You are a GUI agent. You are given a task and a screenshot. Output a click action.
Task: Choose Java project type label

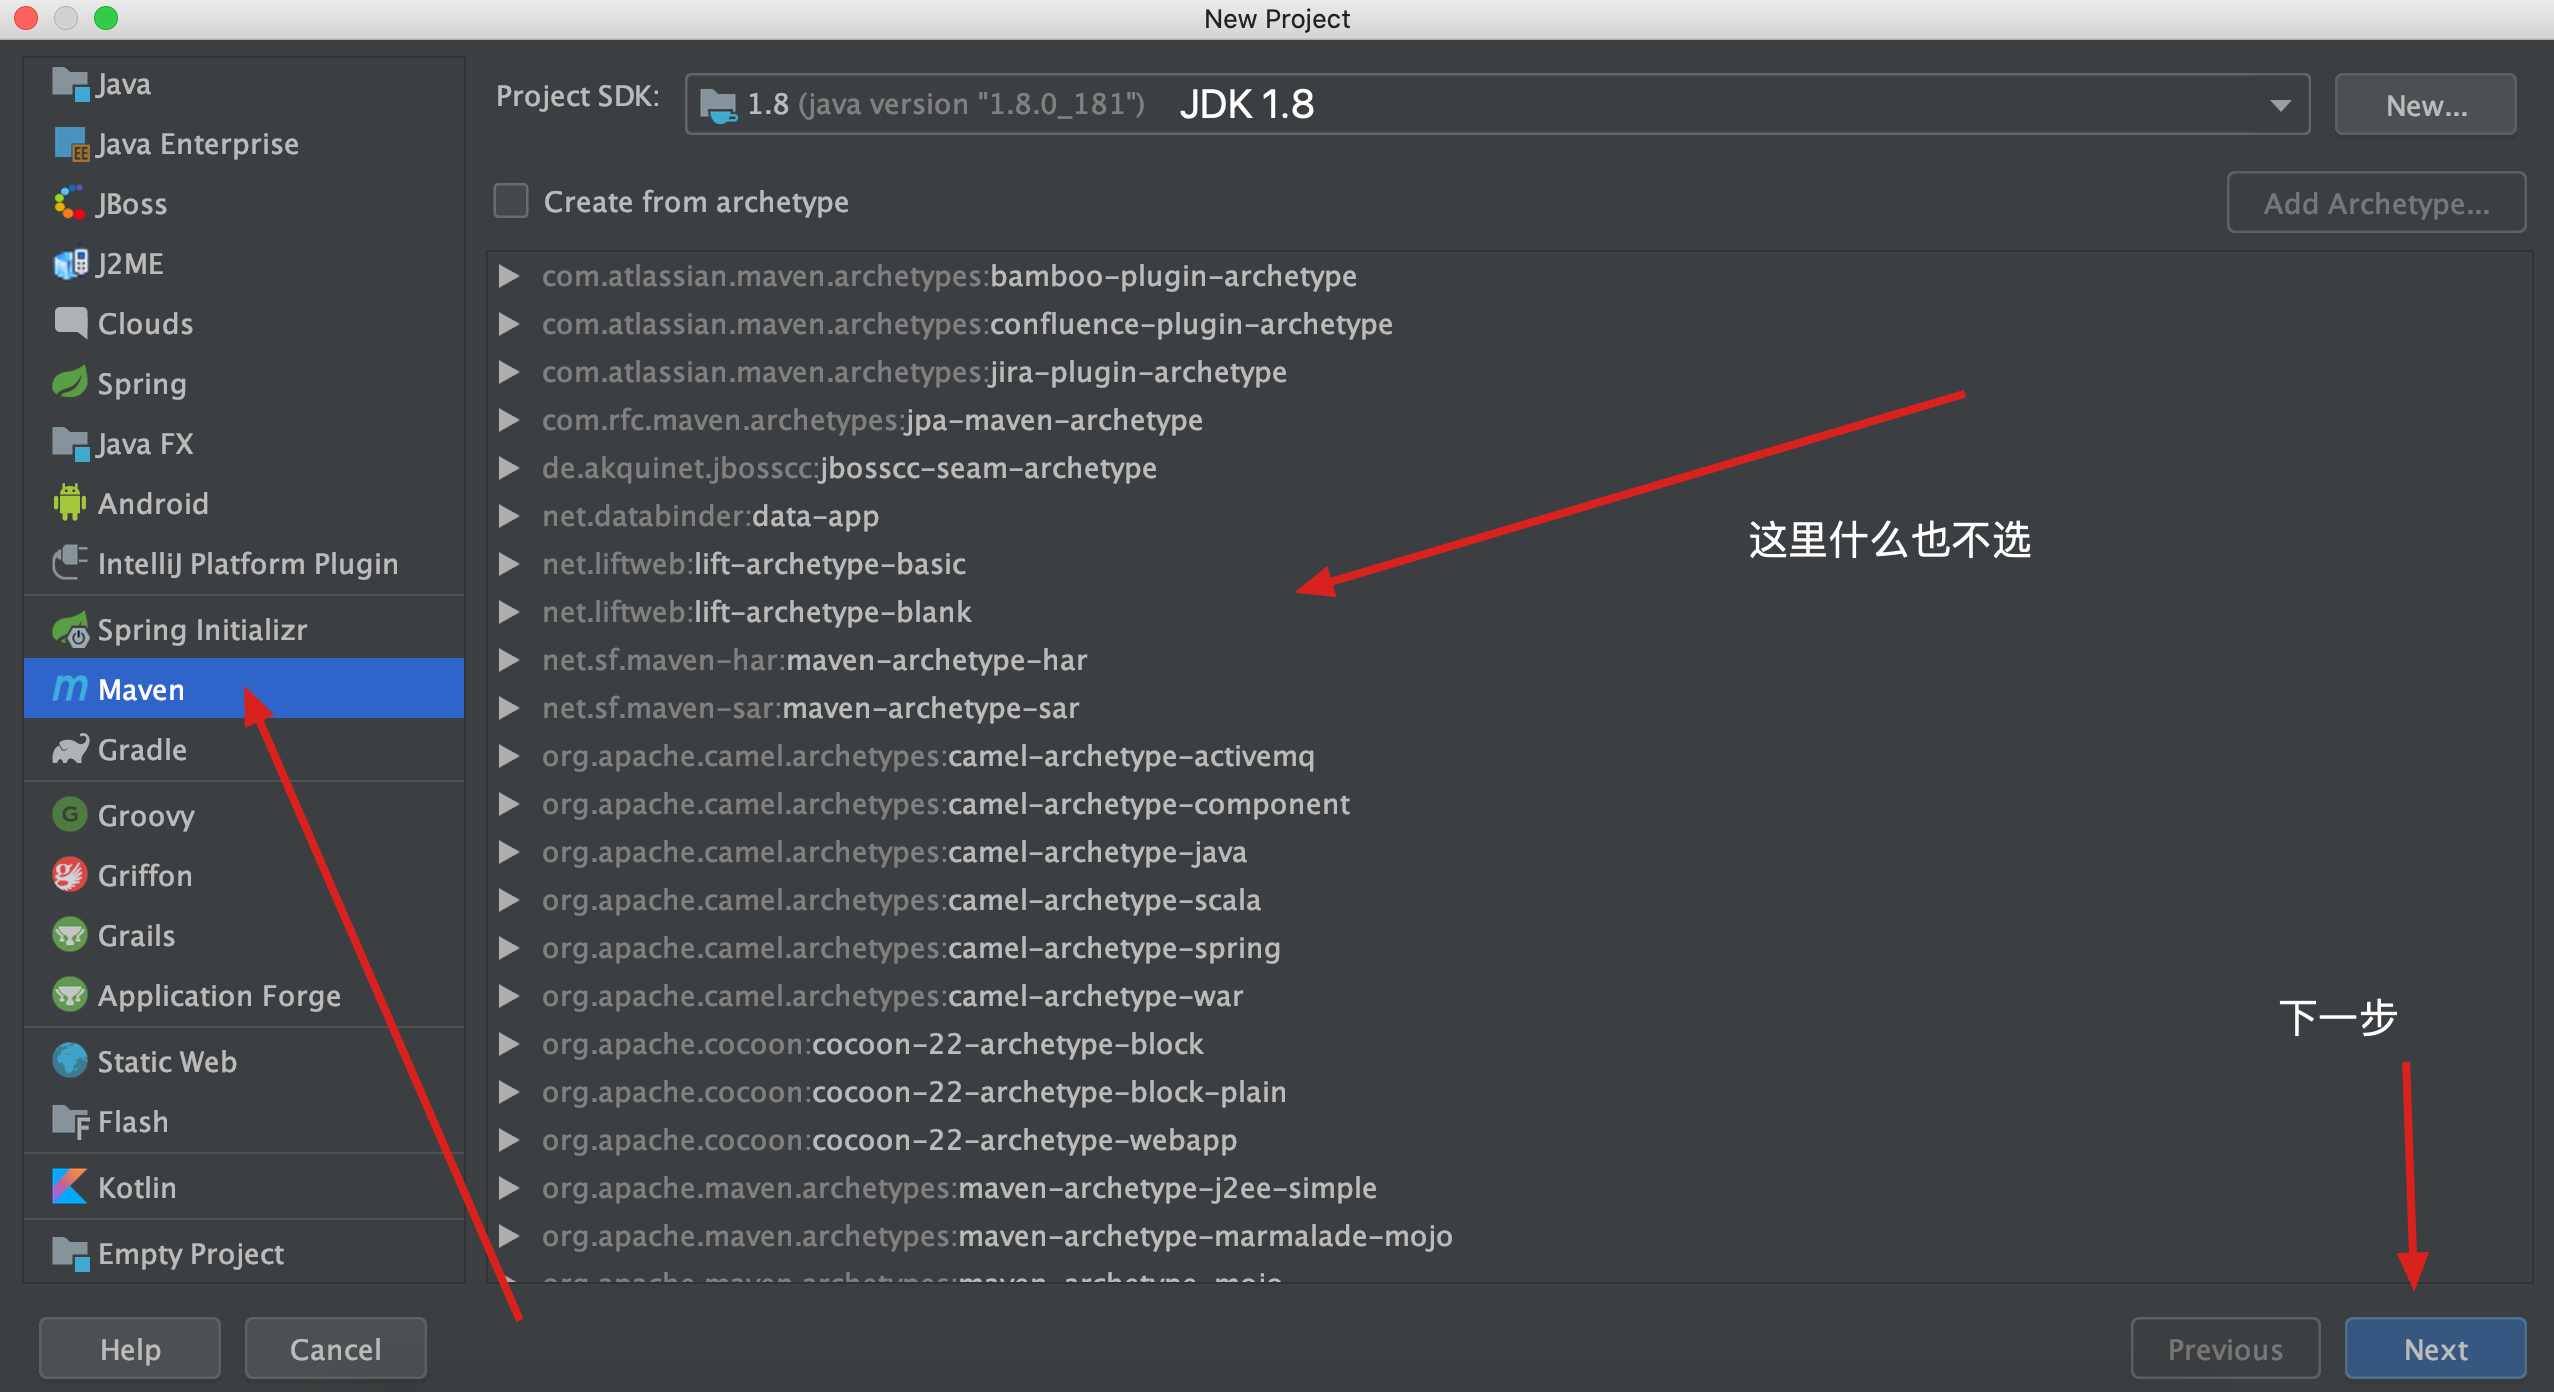(124, 84)
